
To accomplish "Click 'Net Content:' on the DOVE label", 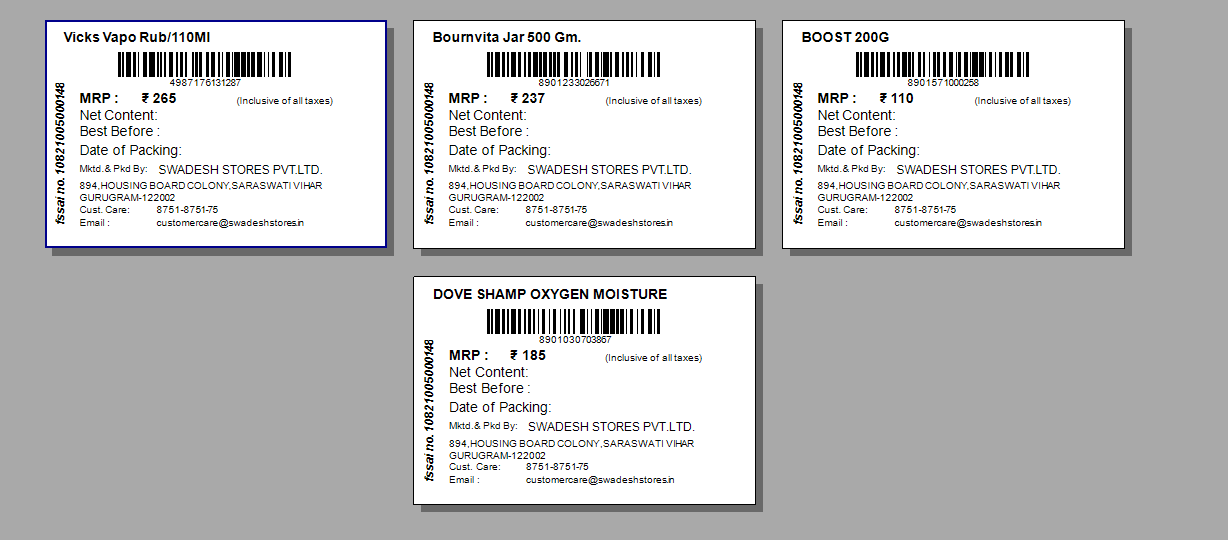I will pos(488,372).
